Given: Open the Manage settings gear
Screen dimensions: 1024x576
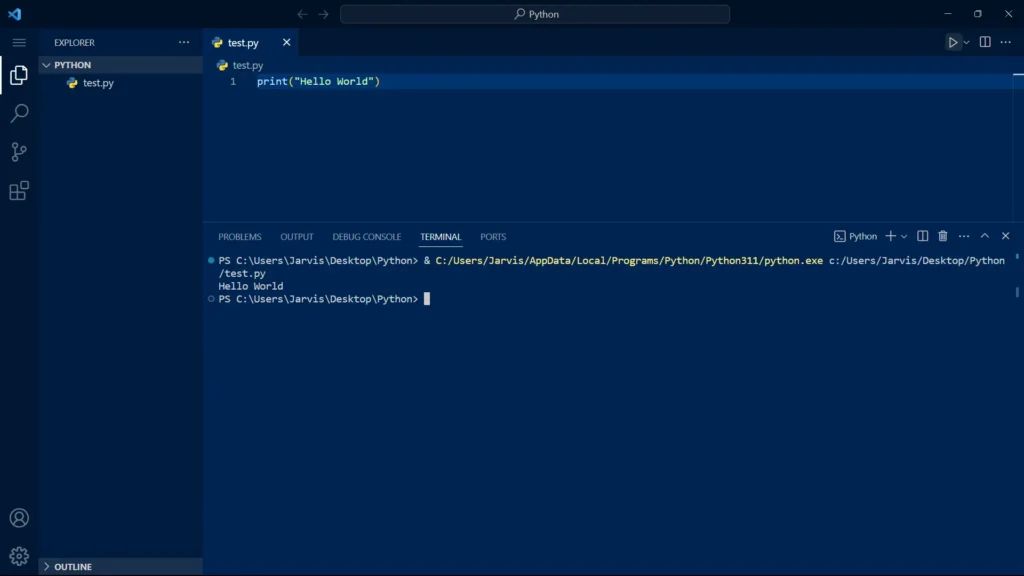Looking at the screenshot, I should [19, 556].
